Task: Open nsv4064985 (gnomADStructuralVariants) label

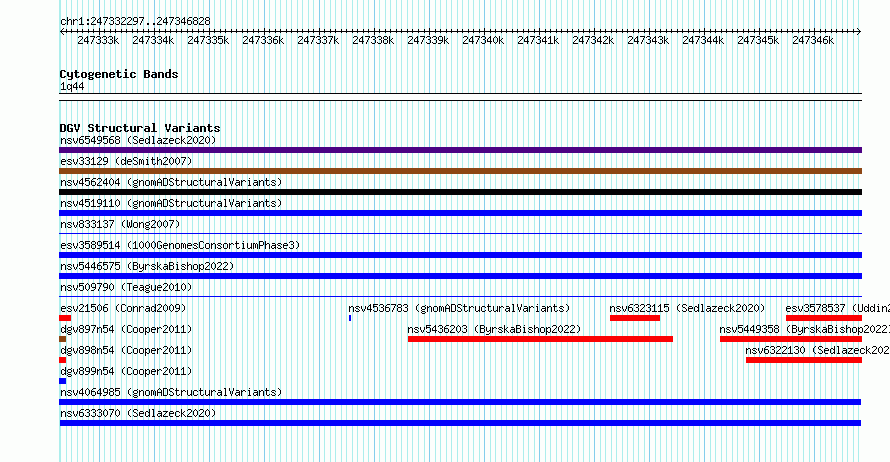Action: coord(171,392)
